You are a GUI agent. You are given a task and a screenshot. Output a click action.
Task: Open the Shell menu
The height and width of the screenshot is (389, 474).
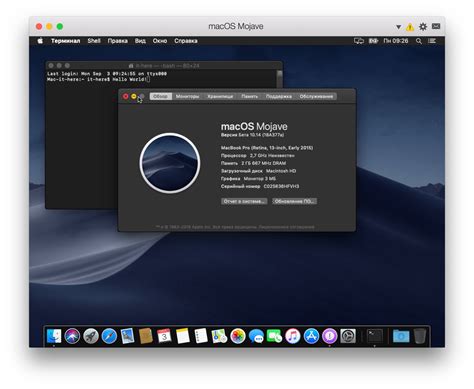click(94, 41)
